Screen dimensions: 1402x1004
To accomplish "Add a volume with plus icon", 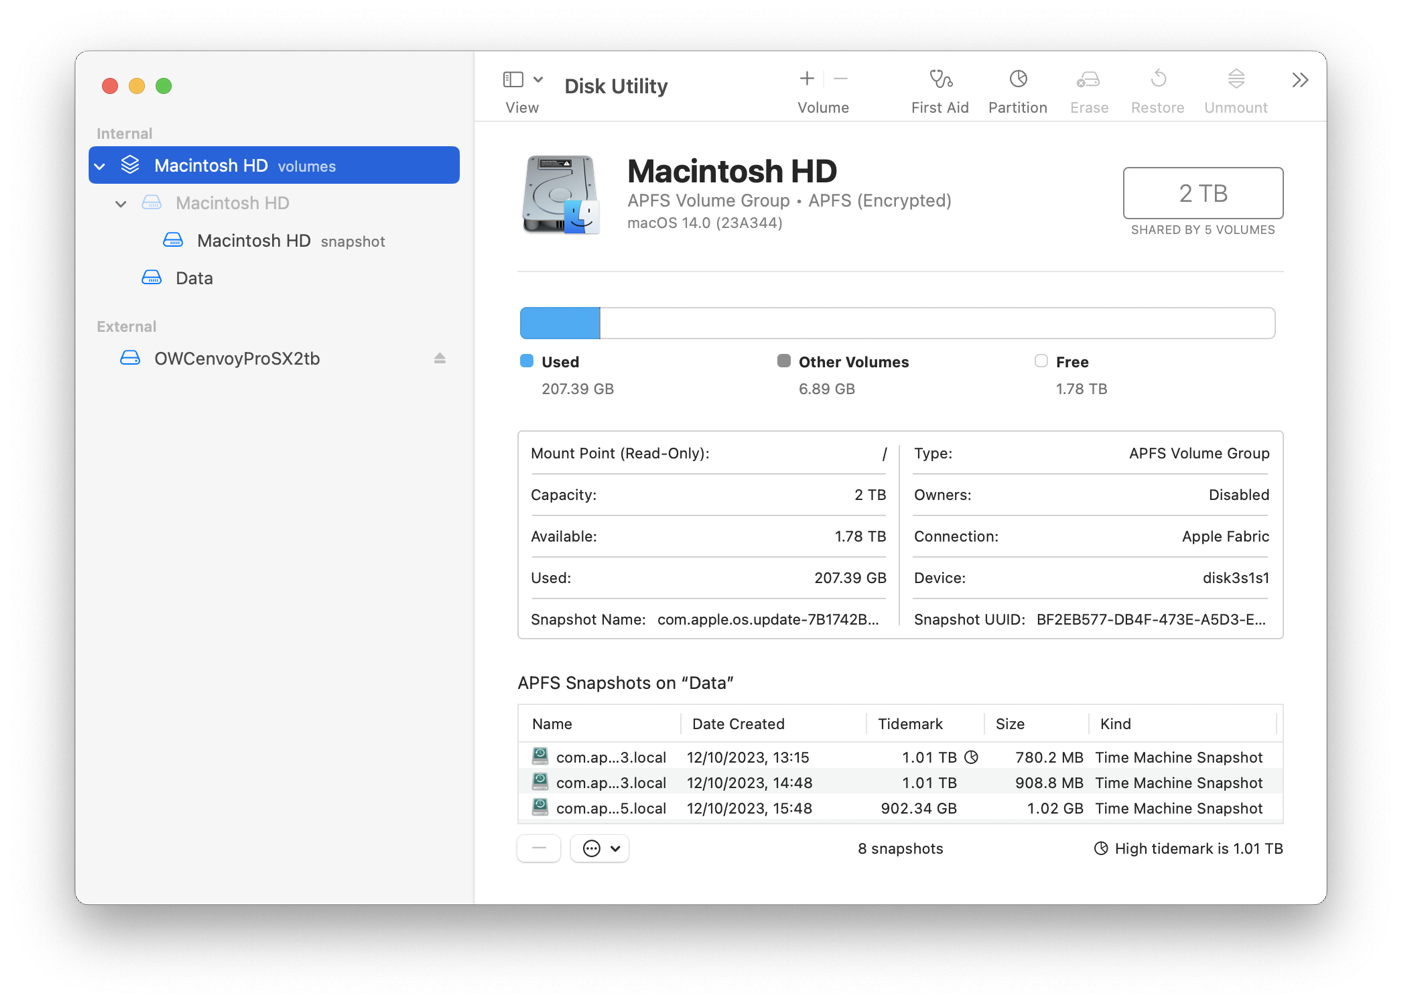I will pos(807,79).
